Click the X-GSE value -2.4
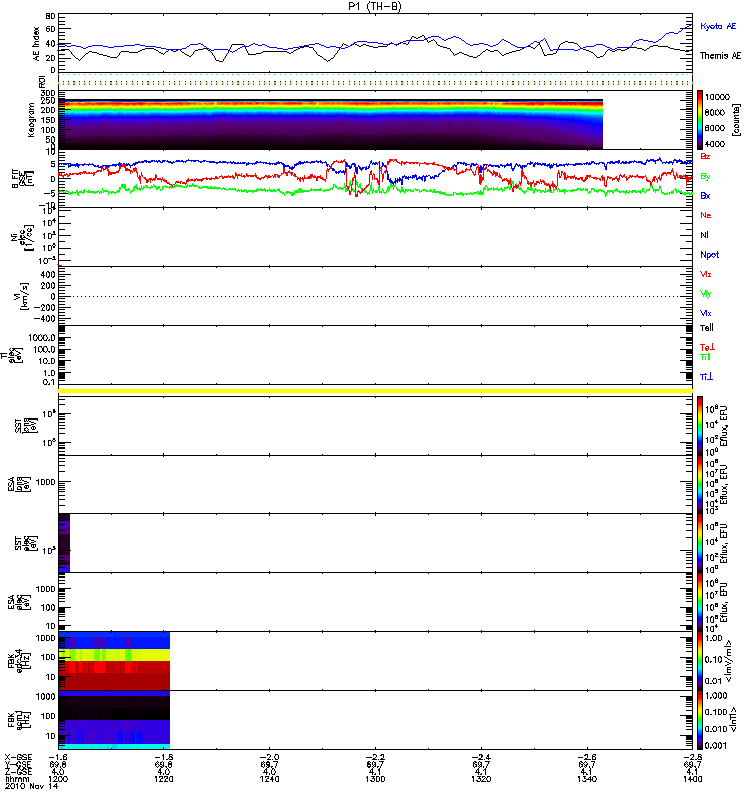 (x=481, y=758)
